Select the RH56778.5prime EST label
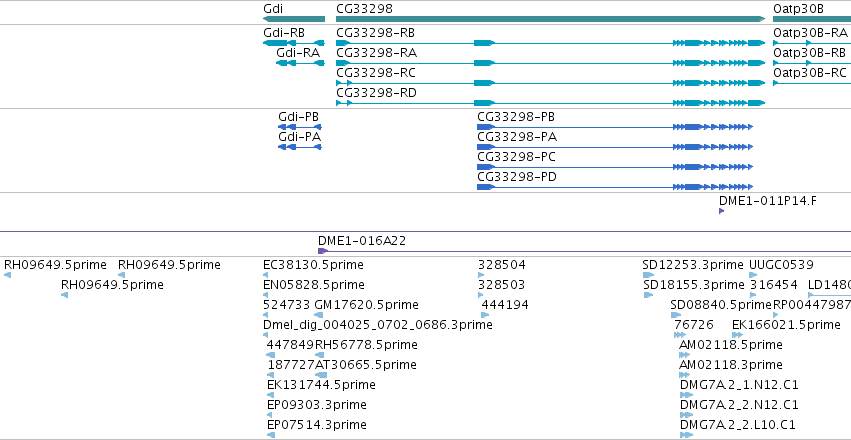The width and height of the screenshot is (851, 440). point(366,345)
